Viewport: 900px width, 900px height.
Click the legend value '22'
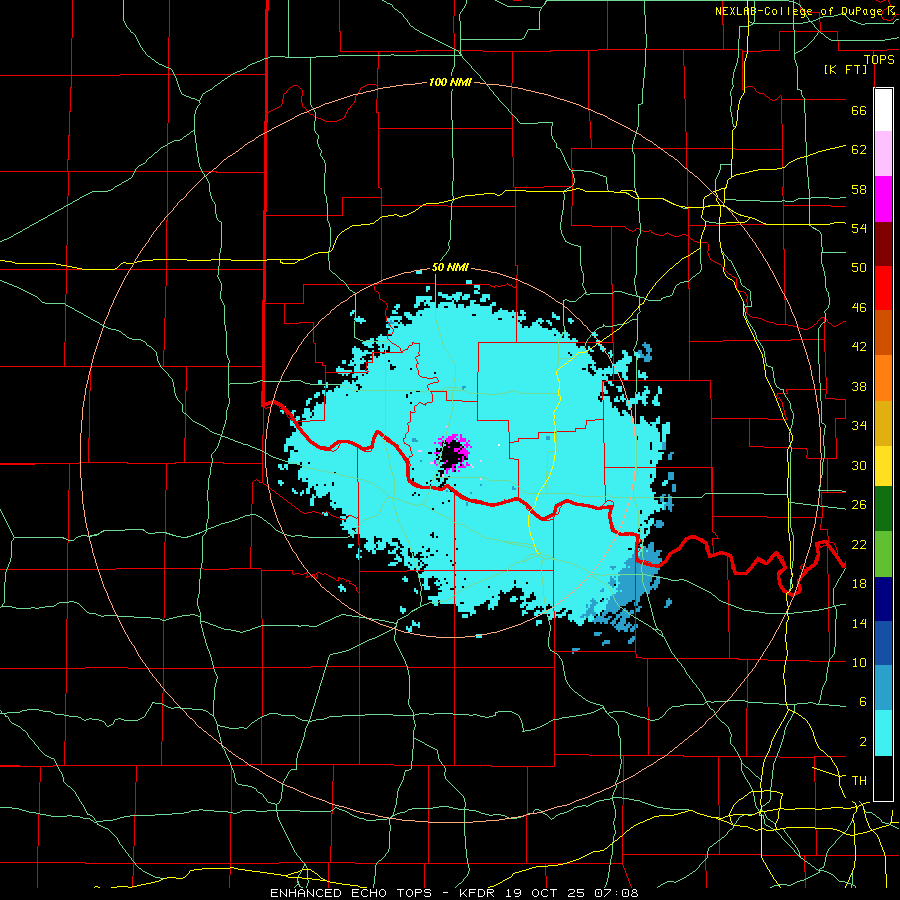[x=859, y=544]
